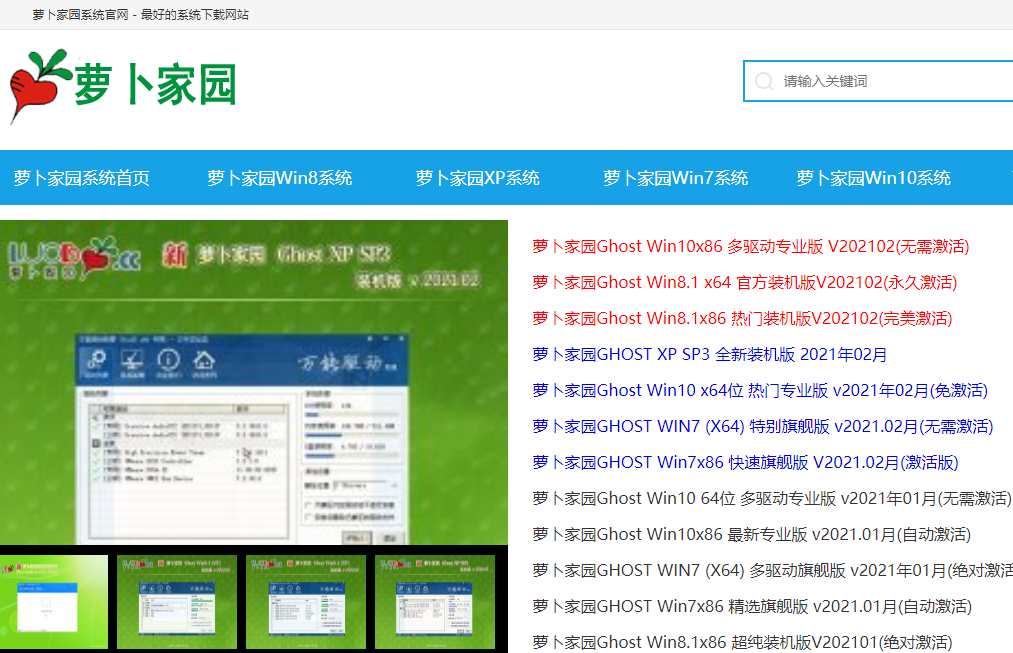Click GHOST WIN7 (X64) 特别旗舰版 link

pos(764,426)
